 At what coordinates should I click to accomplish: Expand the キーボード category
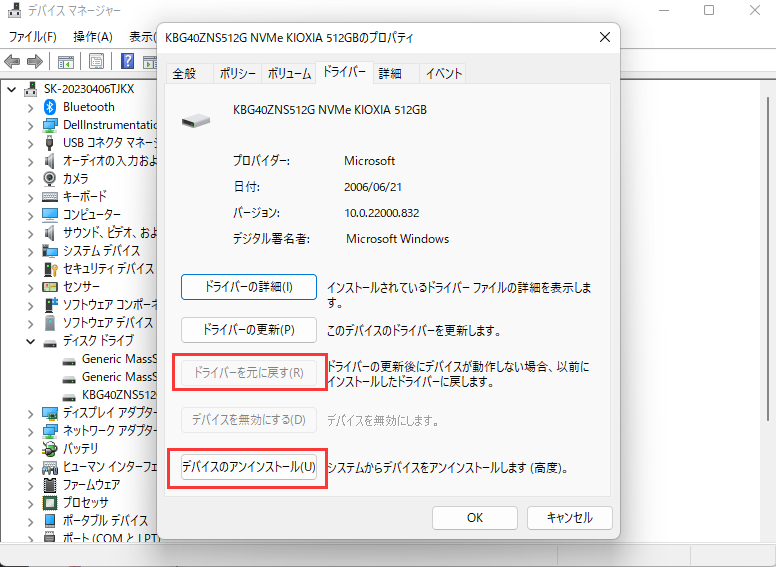[x=31, y=197]
